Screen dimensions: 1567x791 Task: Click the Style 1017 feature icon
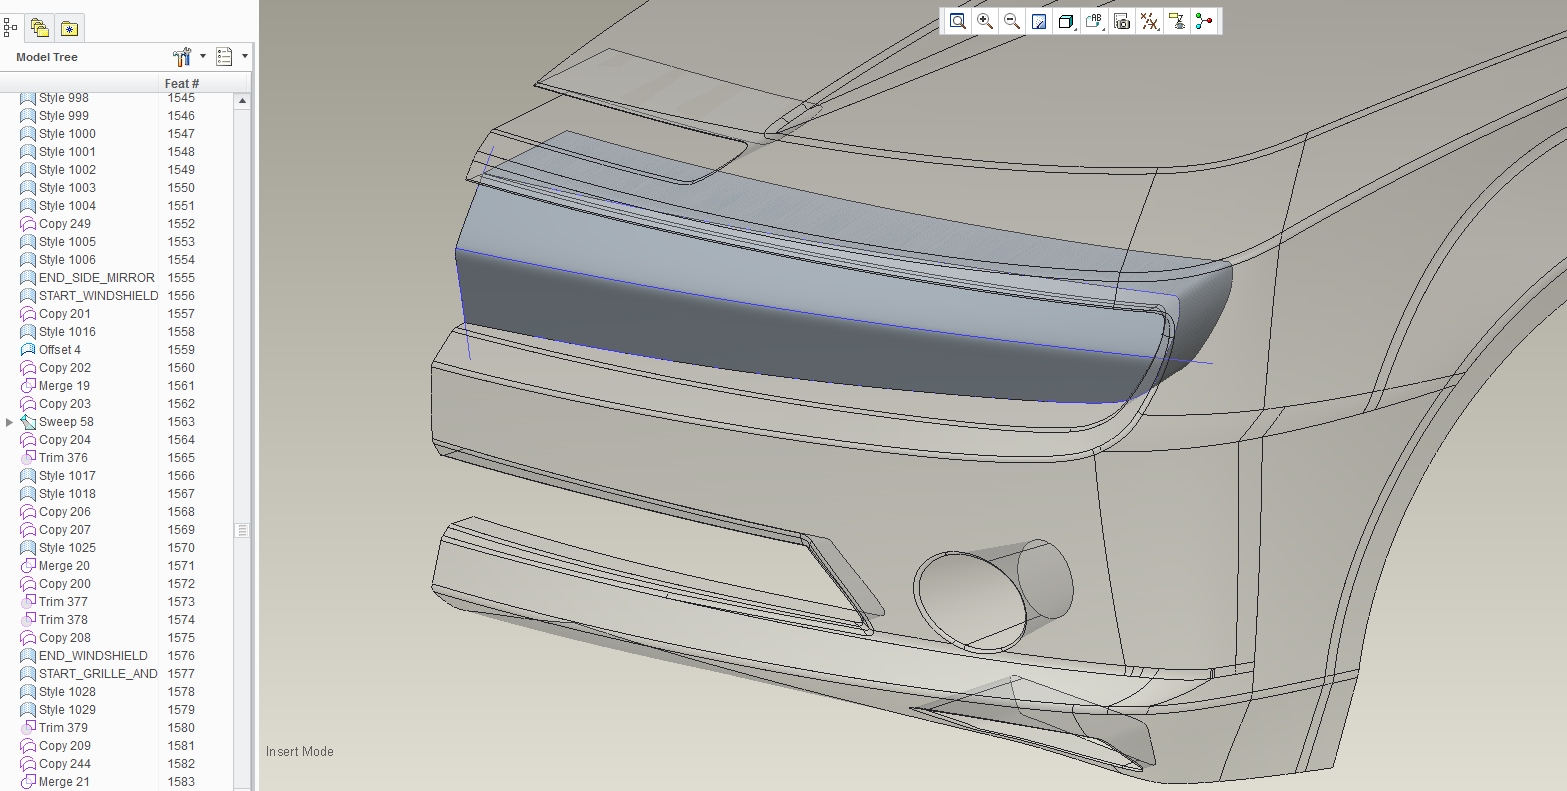[28, 476]
